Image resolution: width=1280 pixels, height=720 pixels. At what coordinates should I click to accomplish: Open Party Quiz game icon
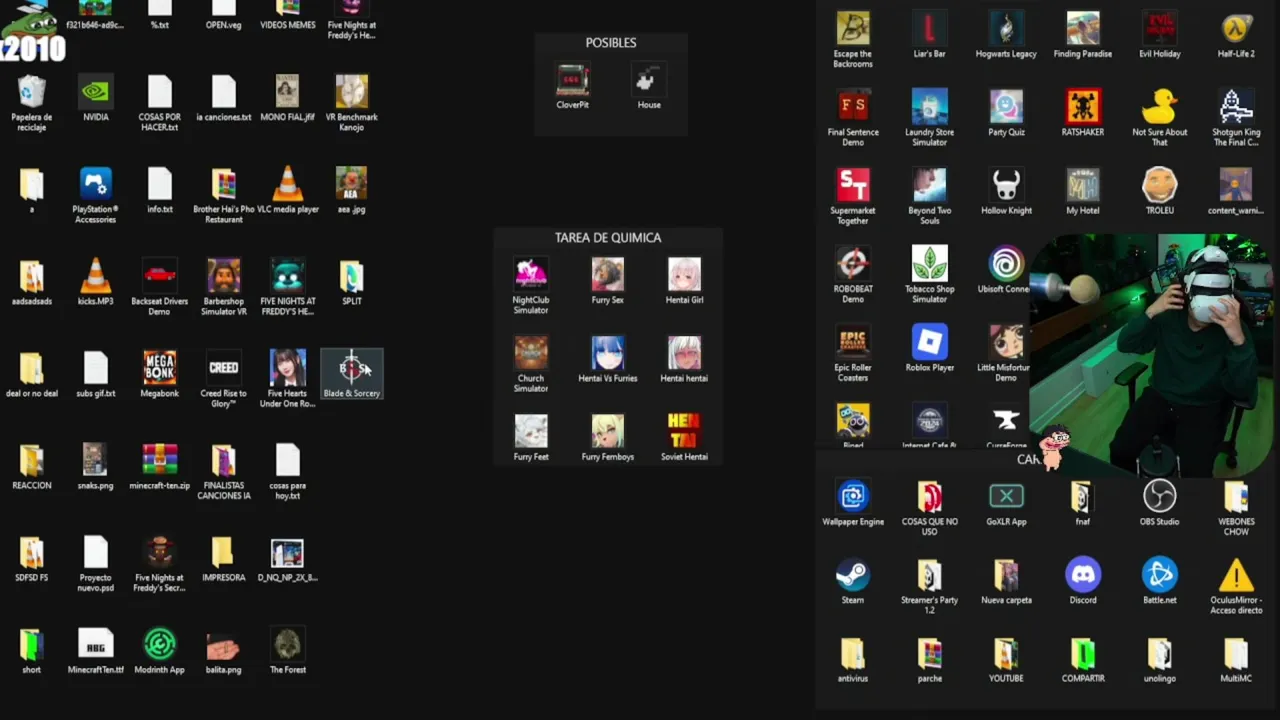click(1006, 106)
